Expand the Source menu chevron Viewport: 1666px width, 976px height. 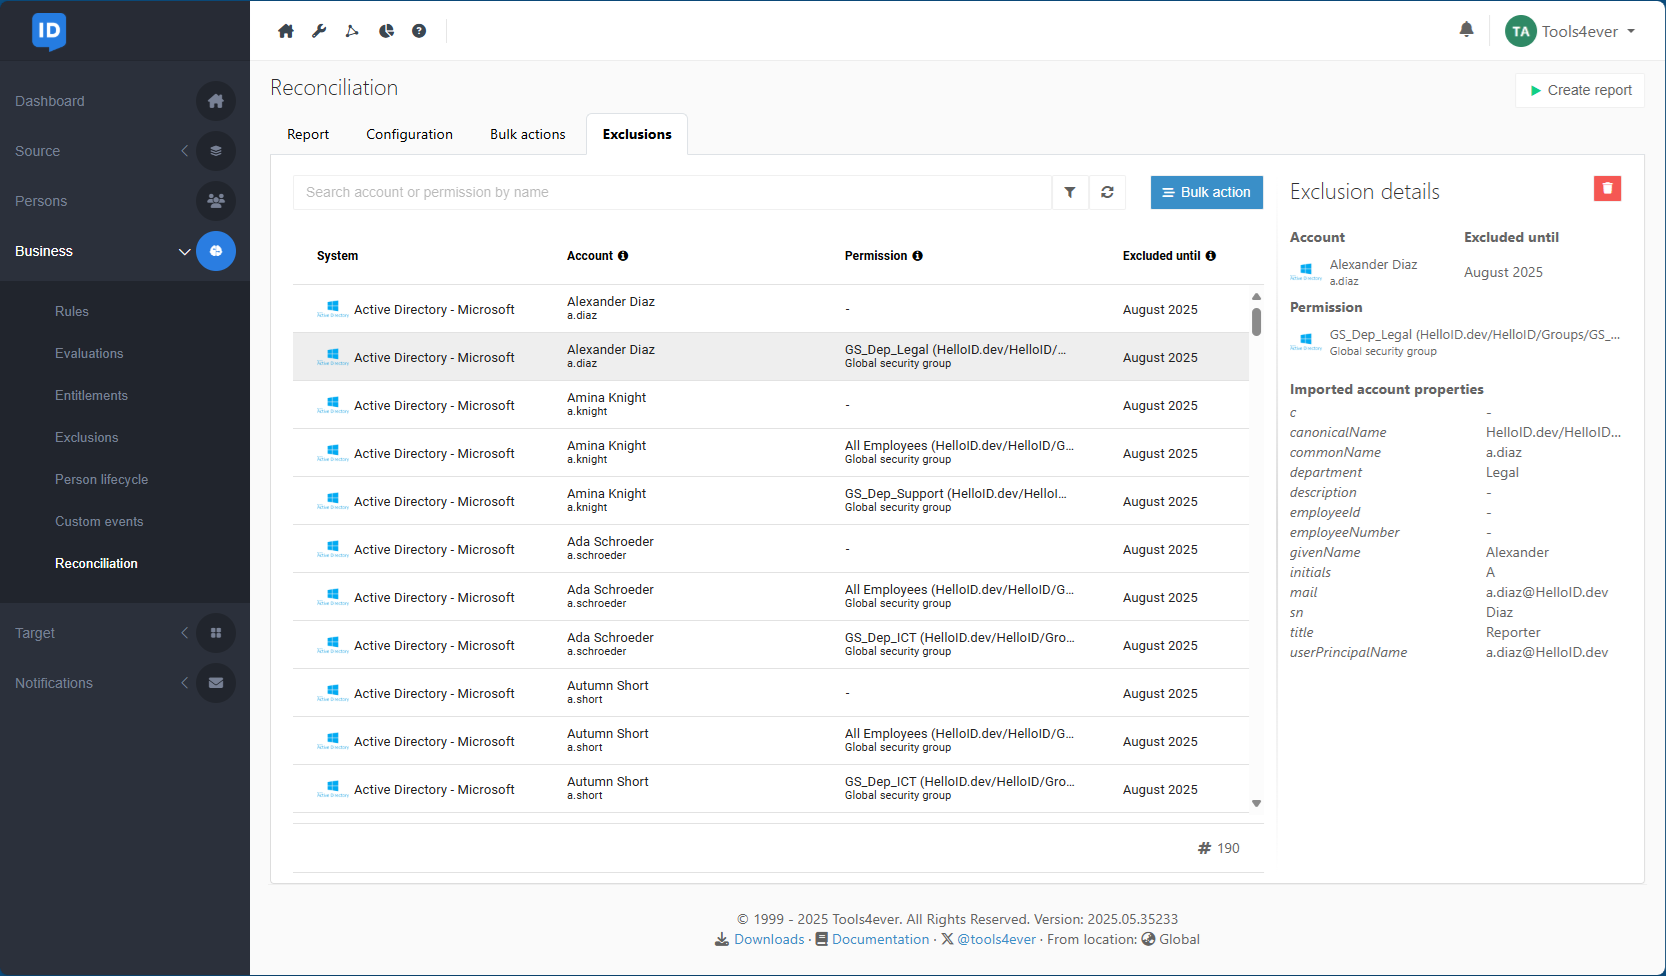(184, 151)
